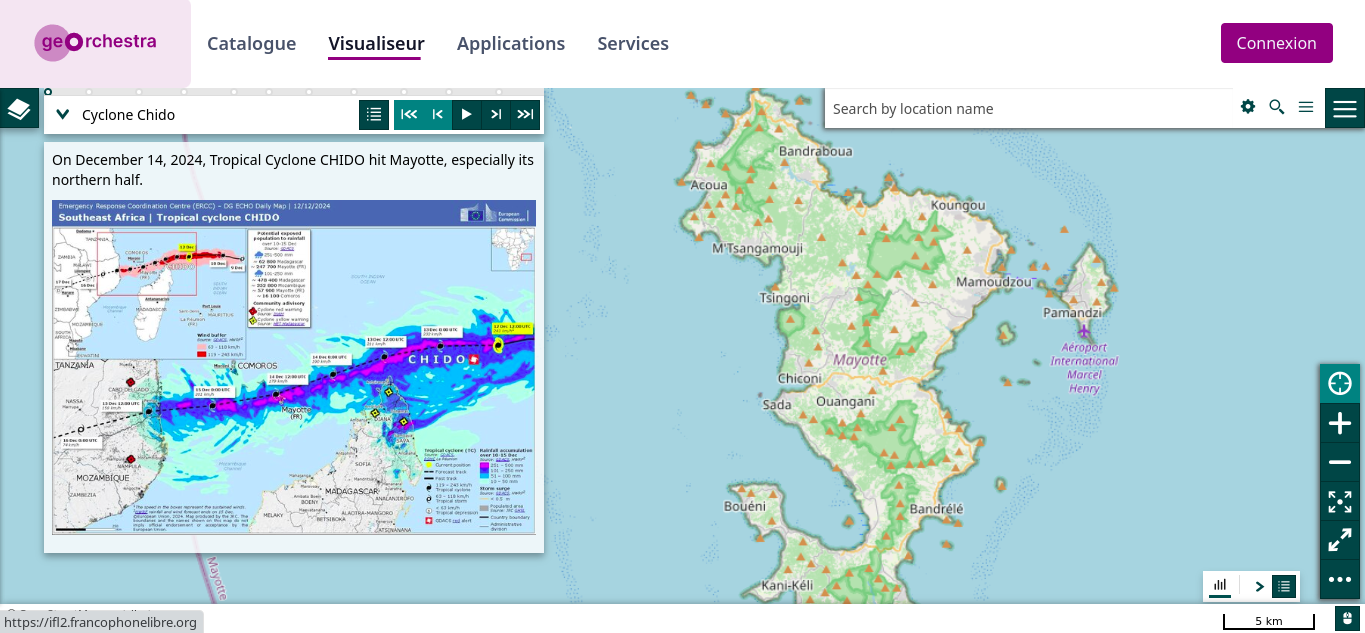Skip to the last story section
The image size is (1365, 633).
click(x=525, y=114)
